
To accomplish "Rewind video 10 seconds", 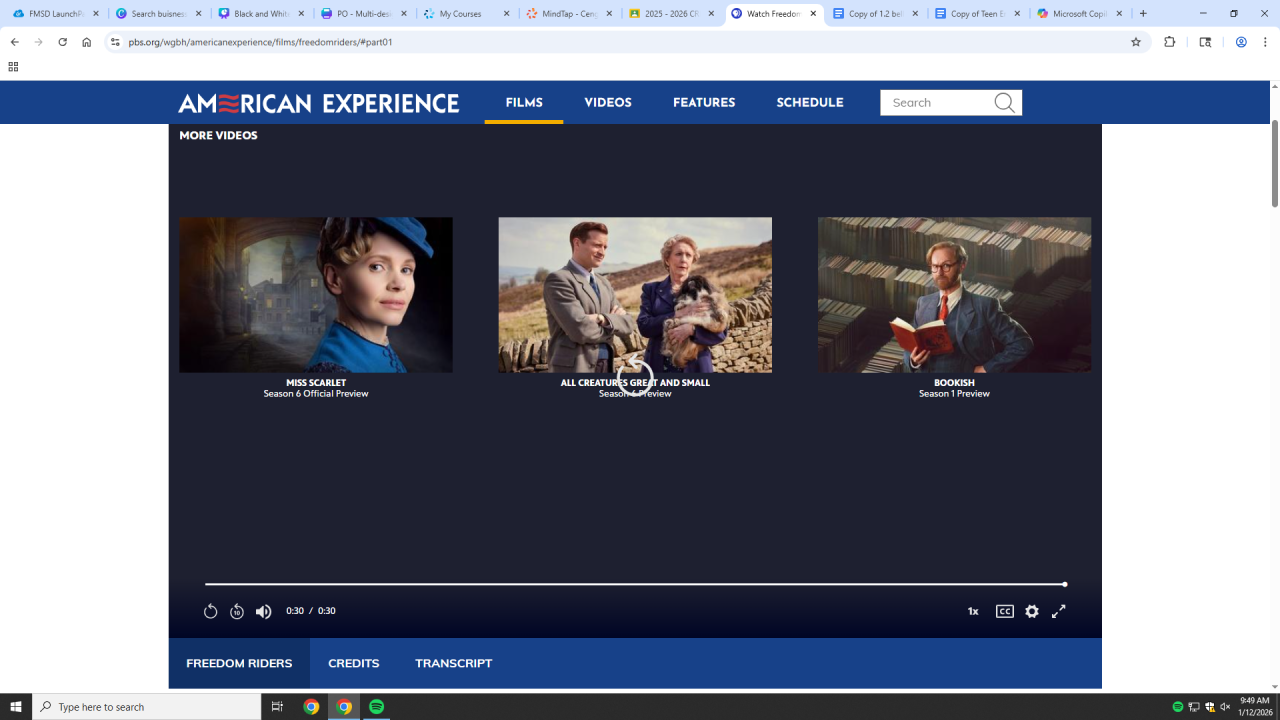I will 237,611.
